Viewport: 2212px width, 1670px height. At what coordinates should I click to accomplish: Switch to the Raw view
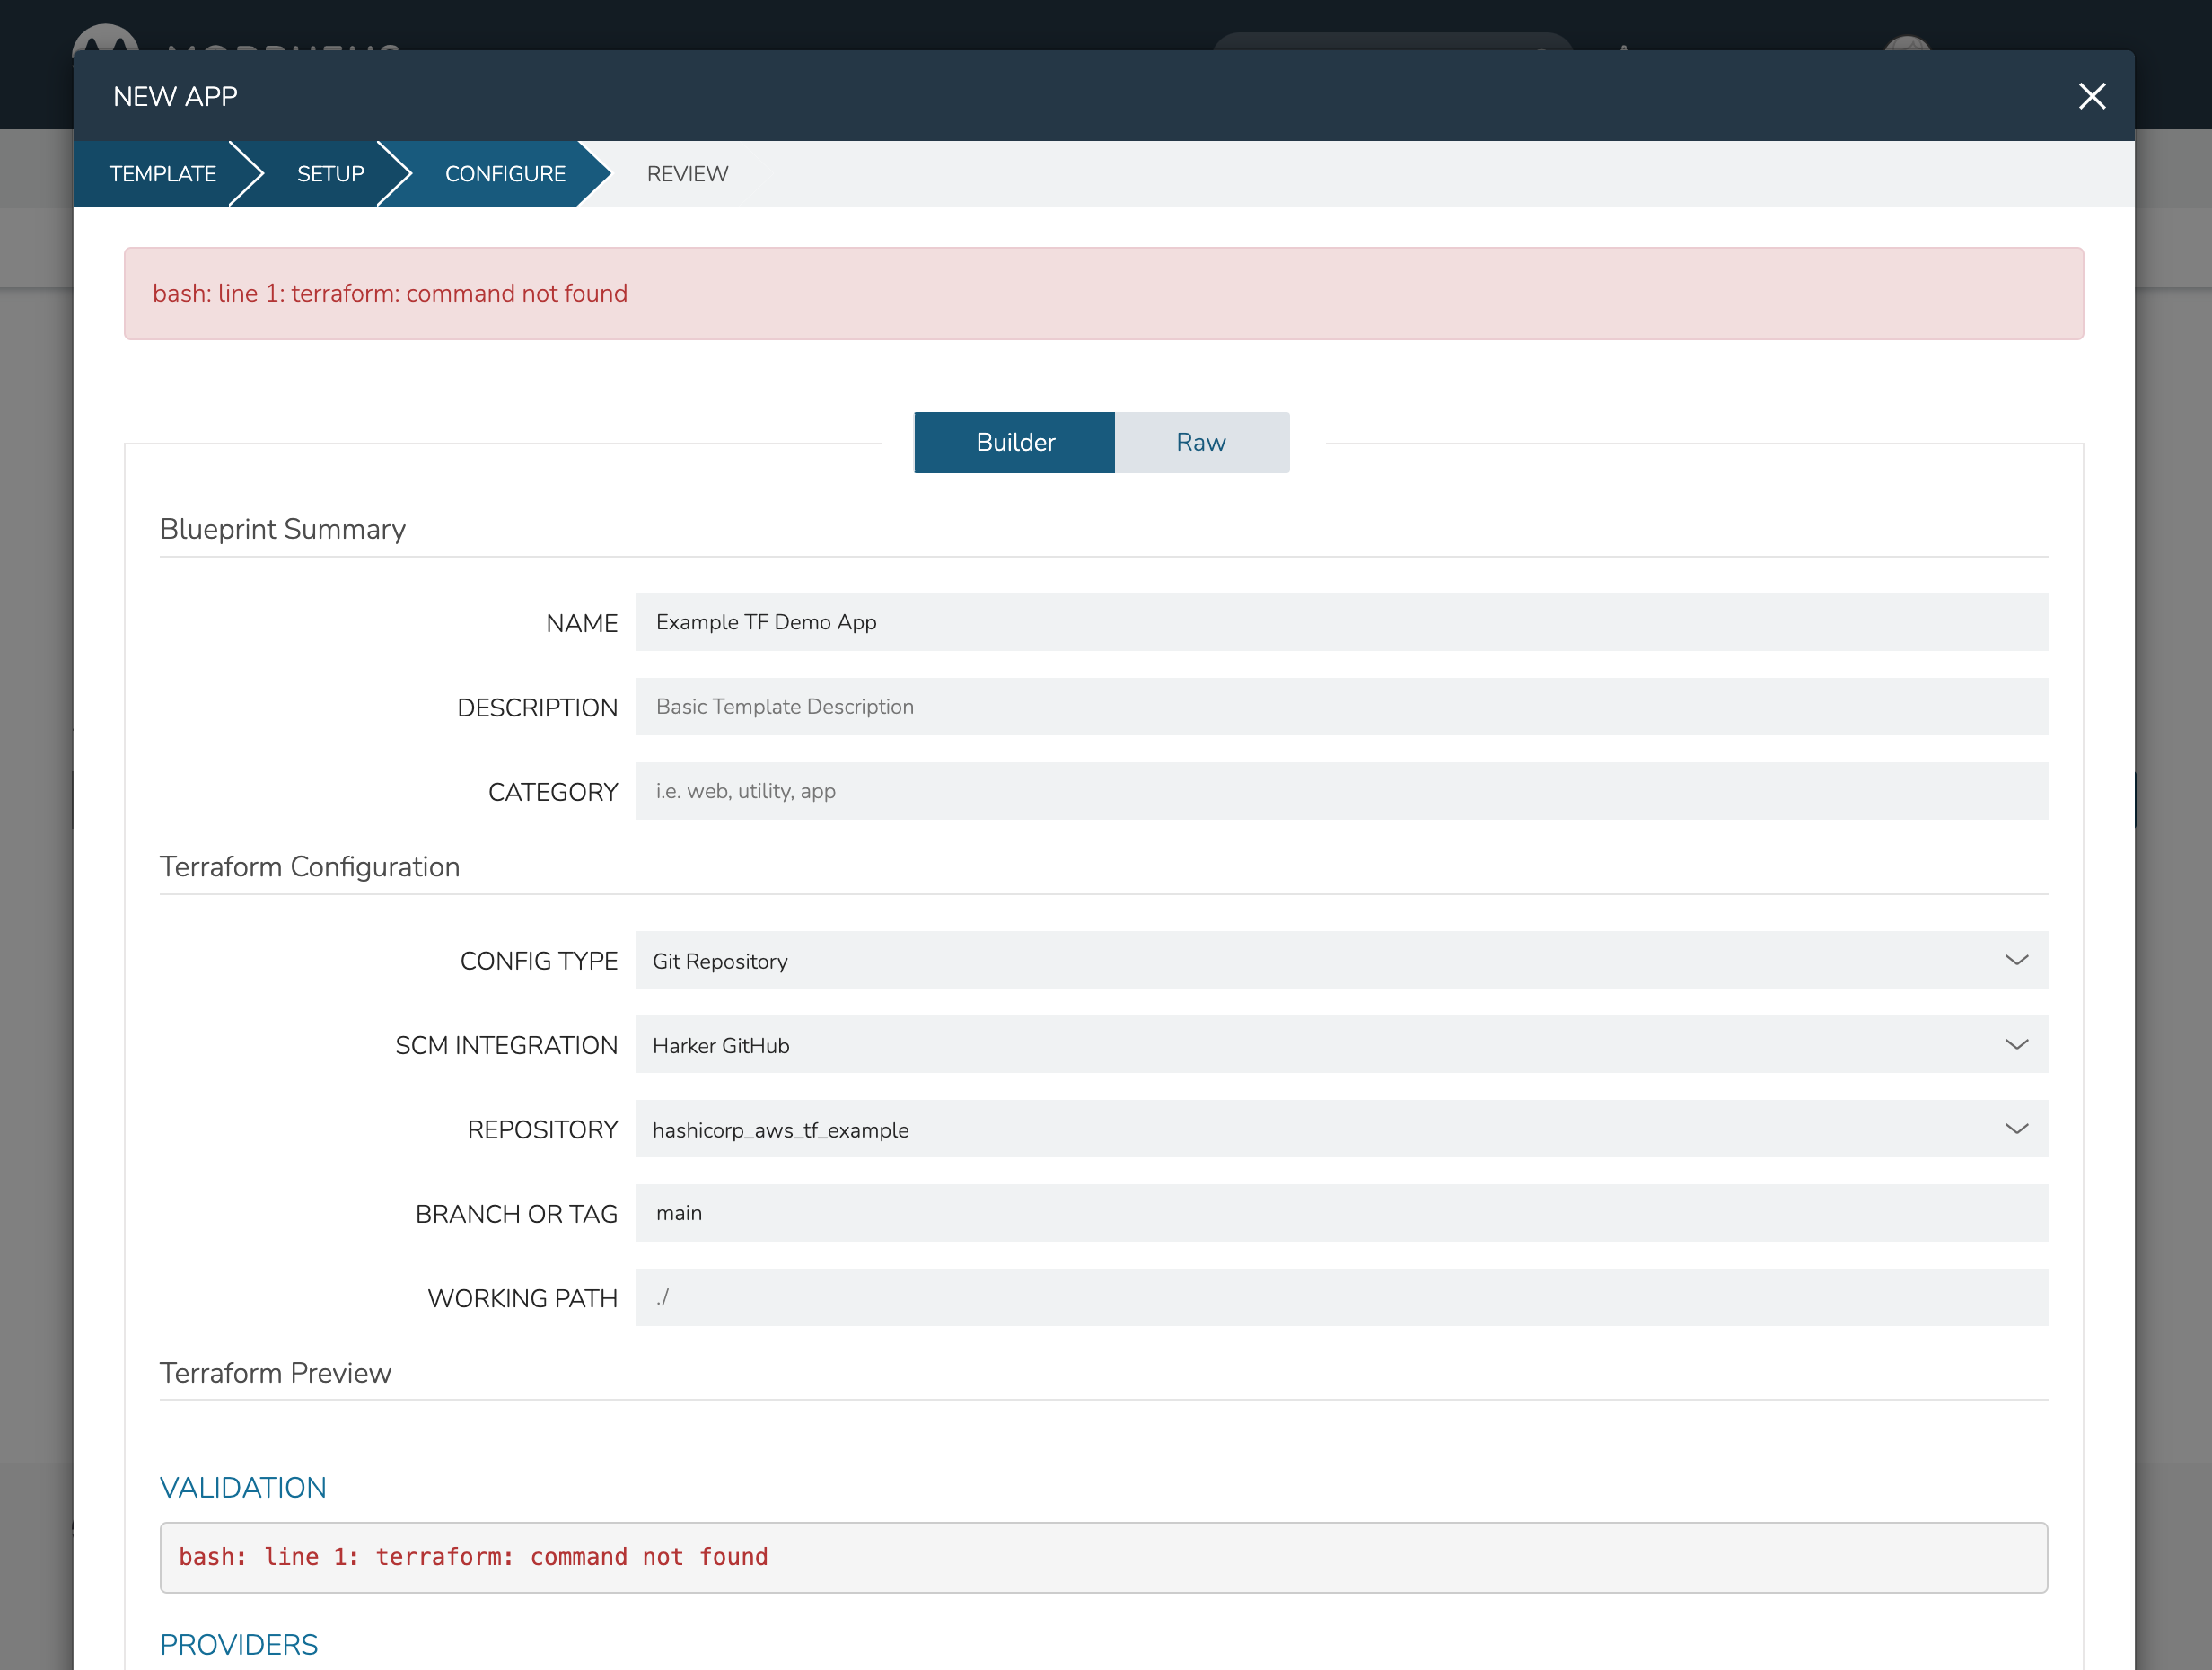point(1200,442)
